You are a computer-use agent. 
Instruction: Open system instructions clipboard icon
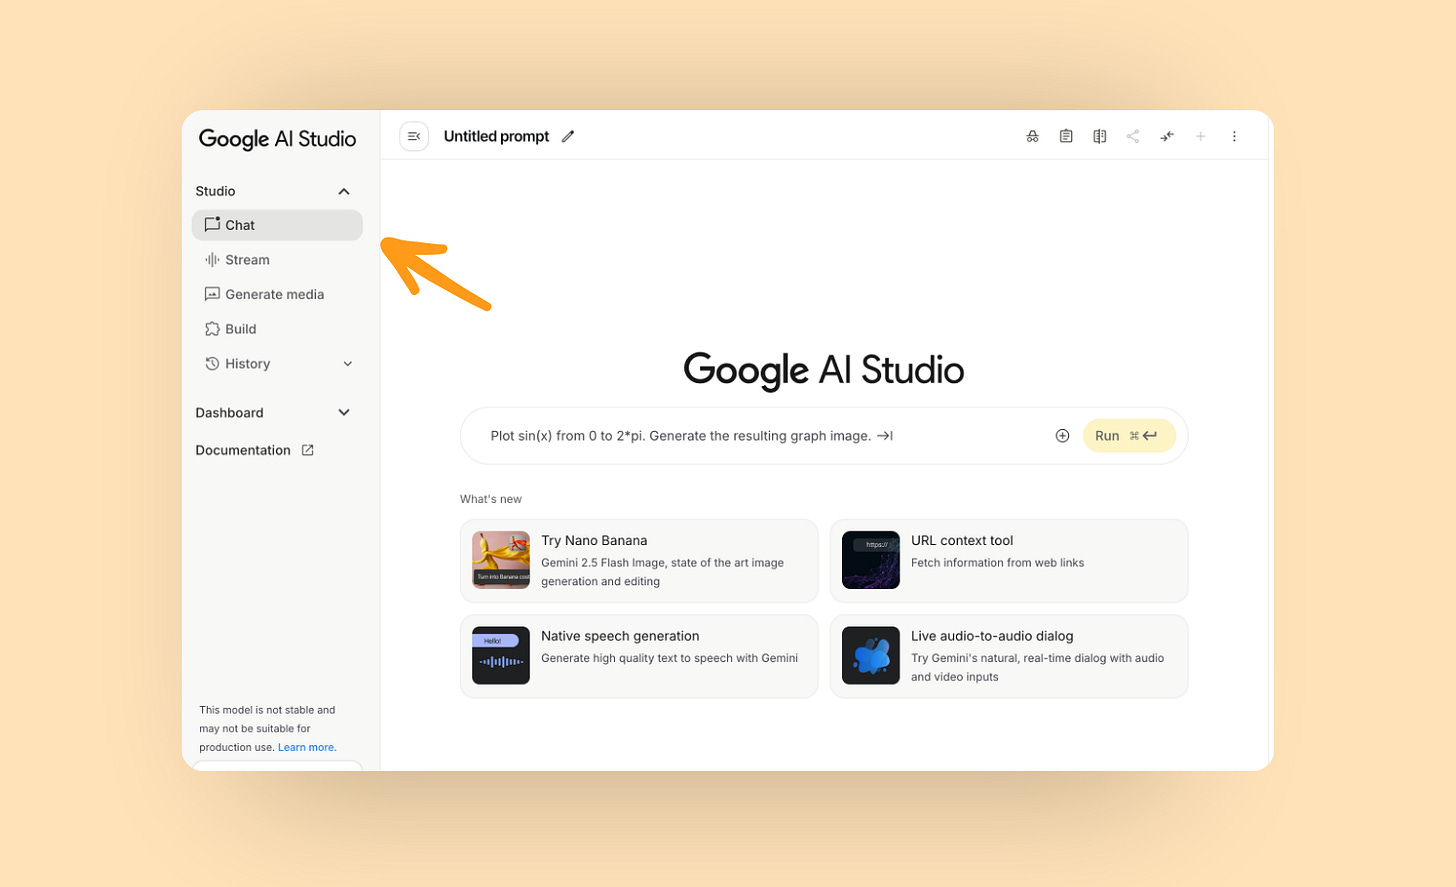[1066, 136]
